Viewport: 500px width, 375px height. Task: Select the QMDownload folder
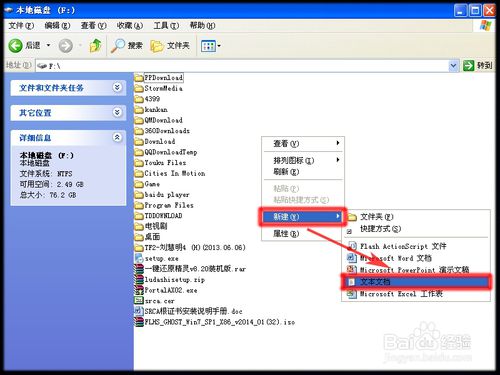tap(159, 120)
